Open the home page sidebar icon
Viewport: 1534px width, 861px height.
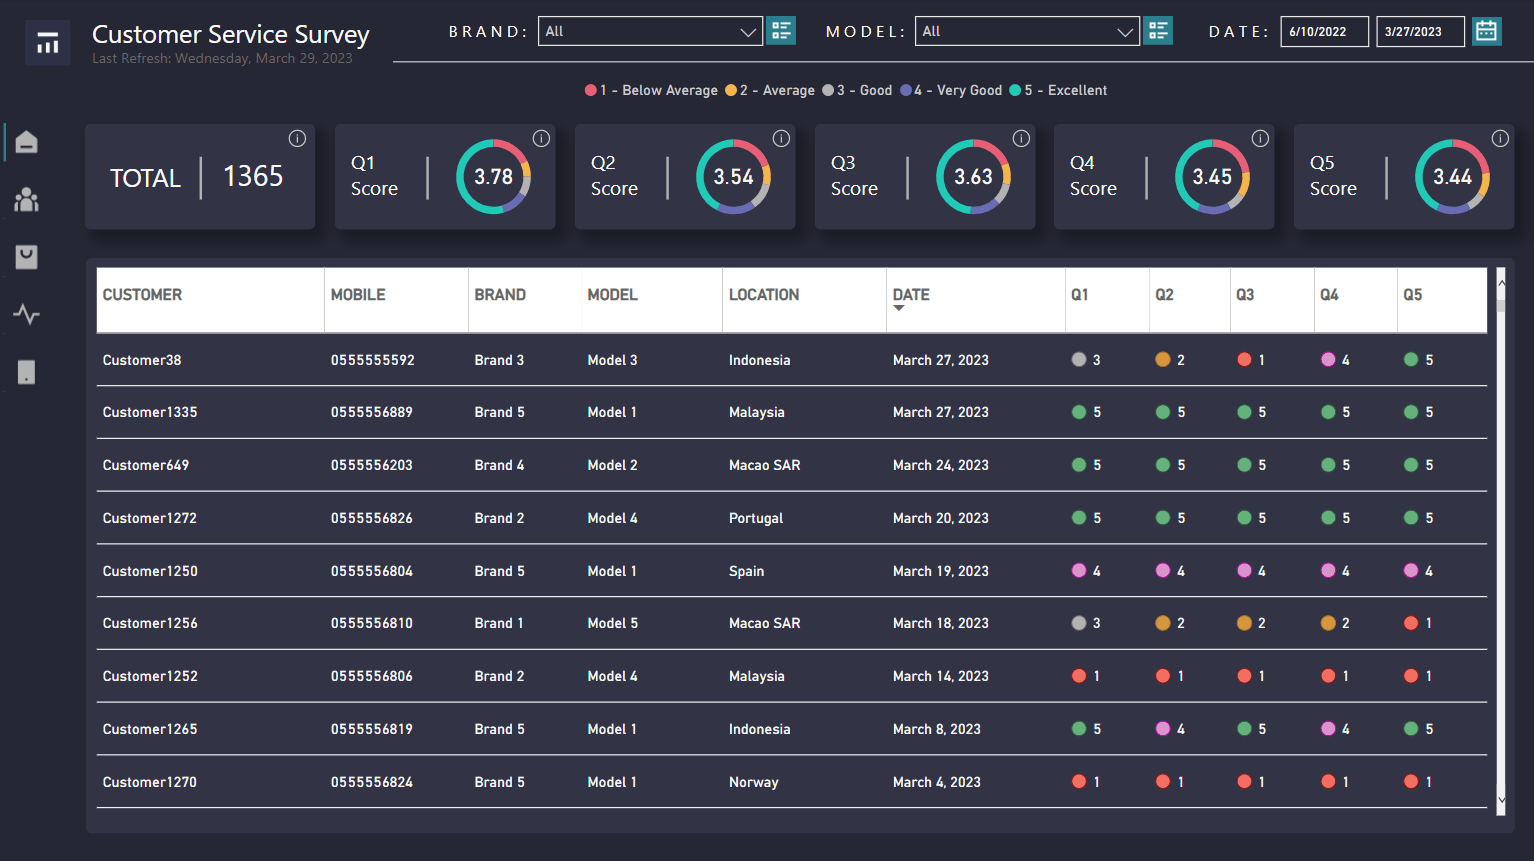pyautogui.click(x=27, y=142)
